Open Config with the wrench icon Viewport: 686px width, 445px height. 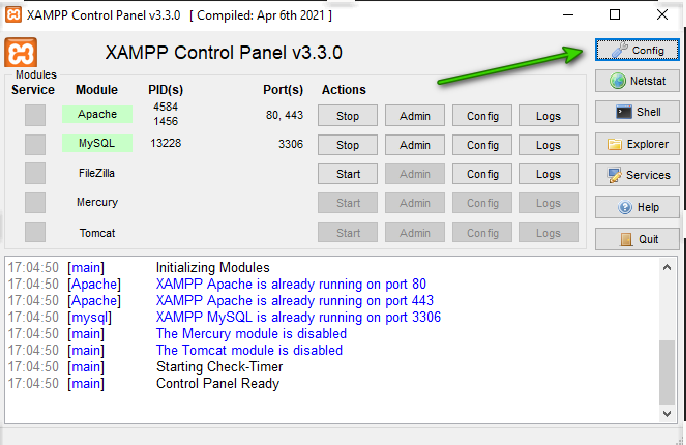coord(637,50)
